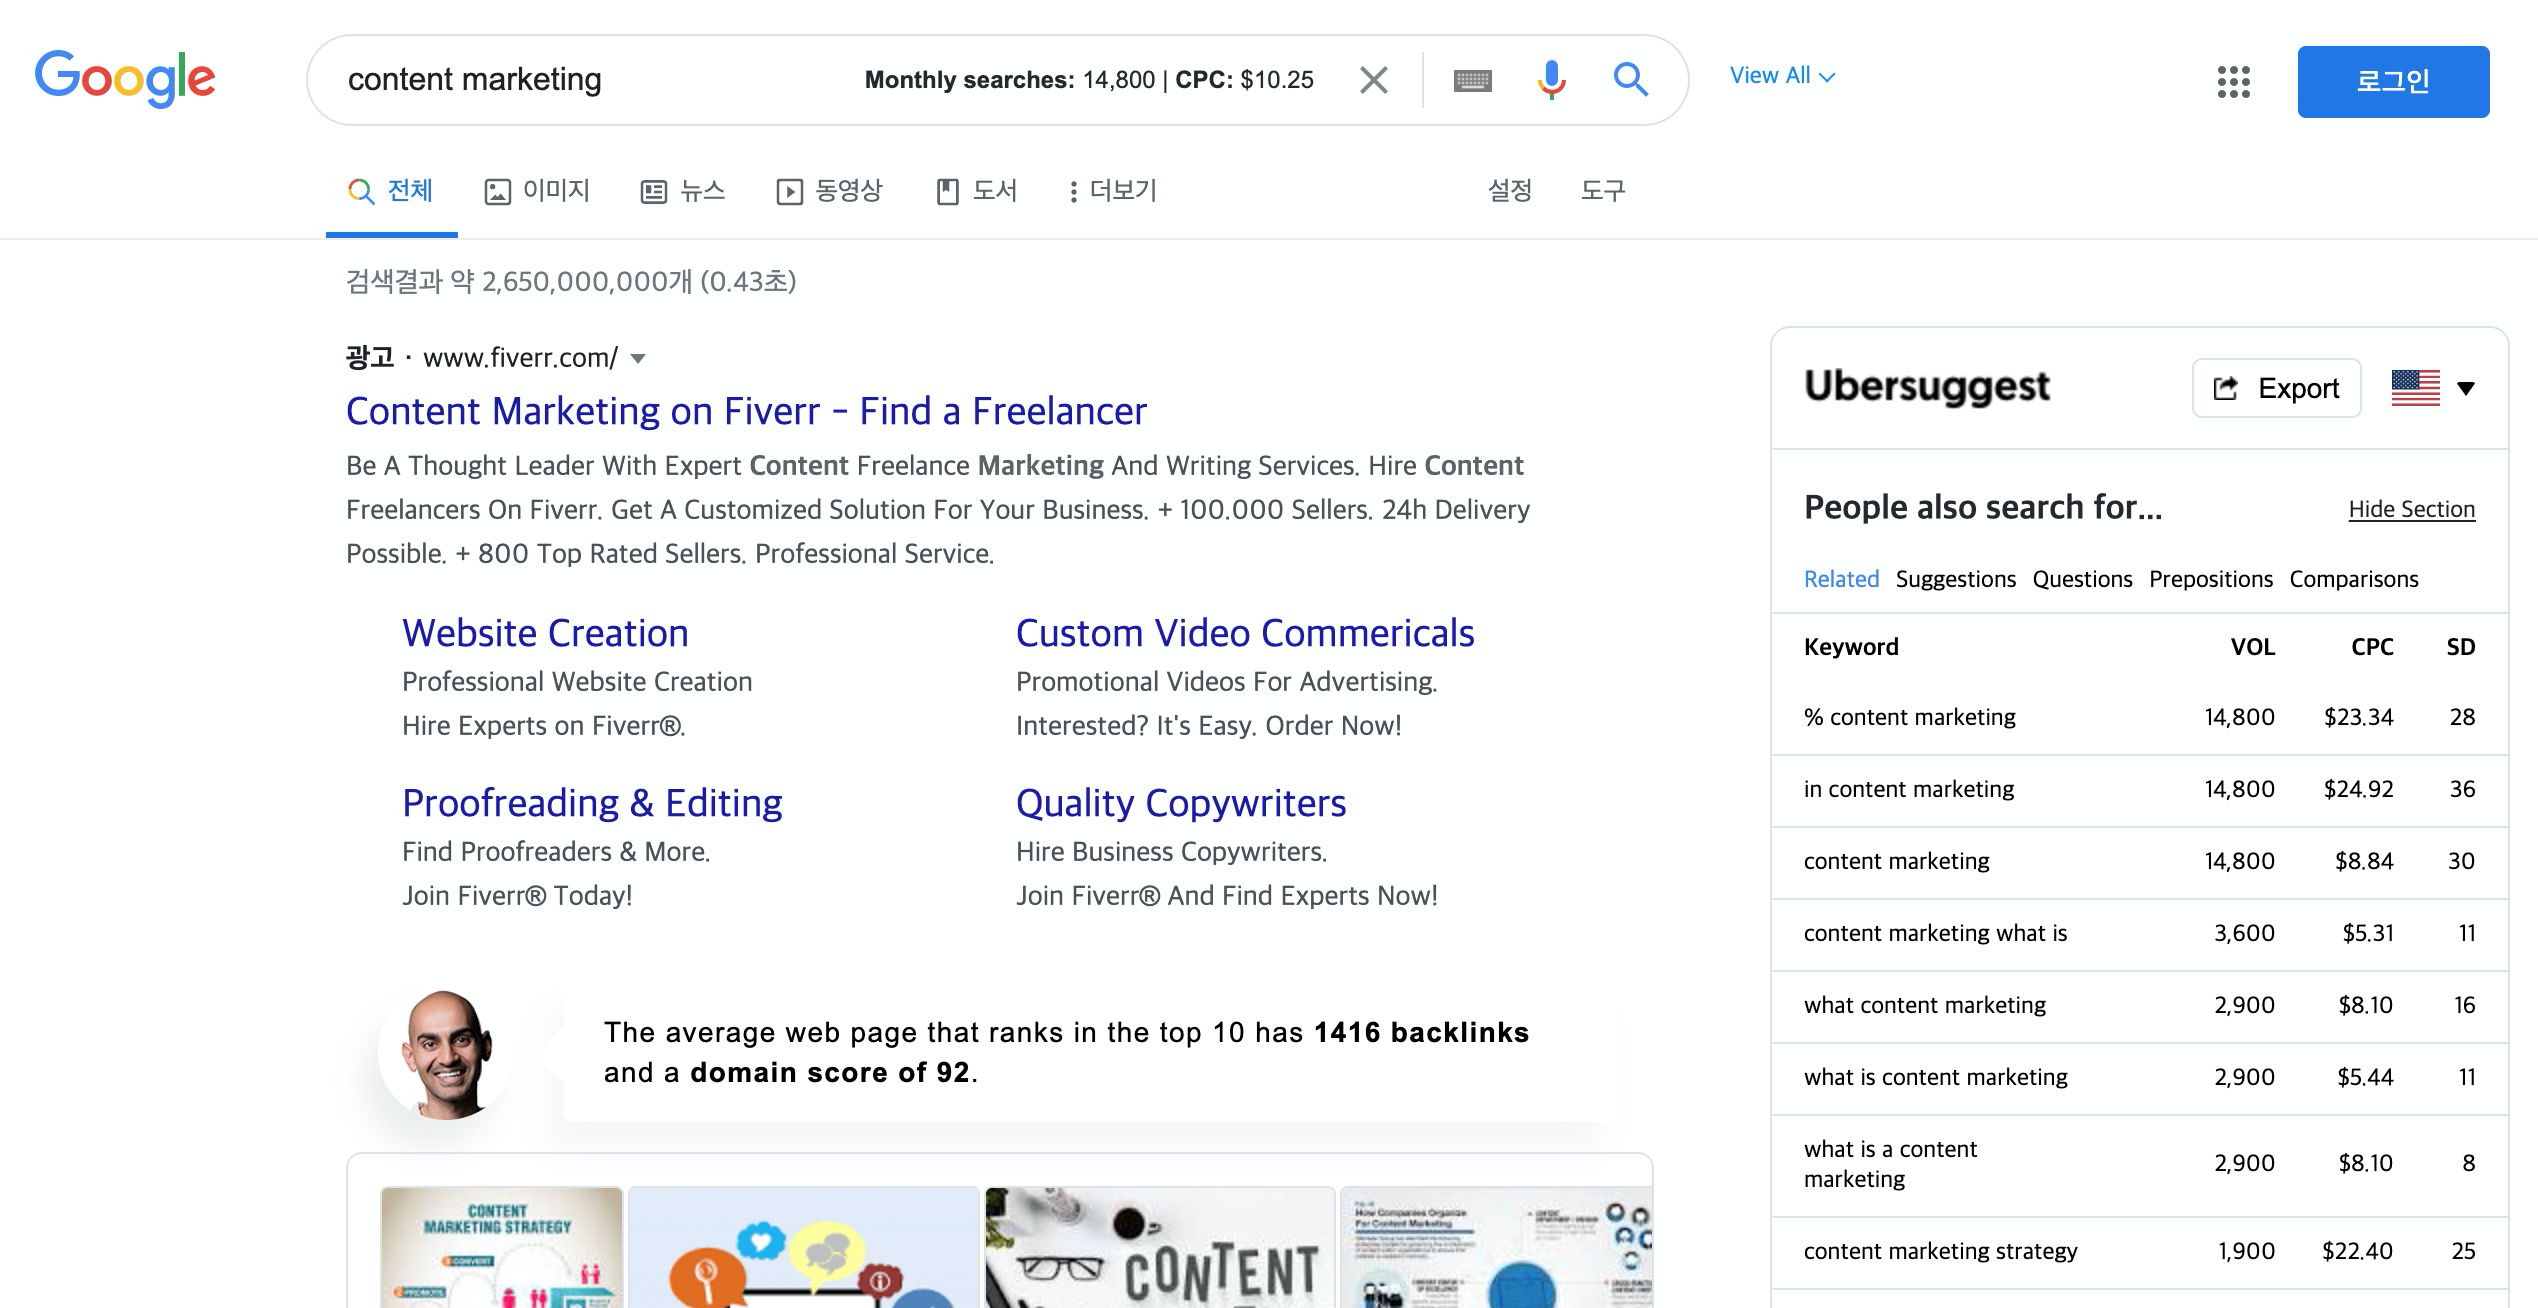Click the Monthly searches 14,800 text

point(1009,79)
